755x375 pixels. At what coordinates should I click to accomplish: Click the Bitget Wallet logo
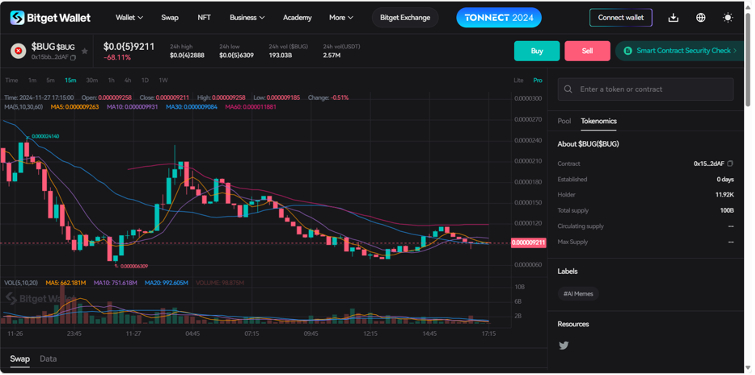point(50,18)
